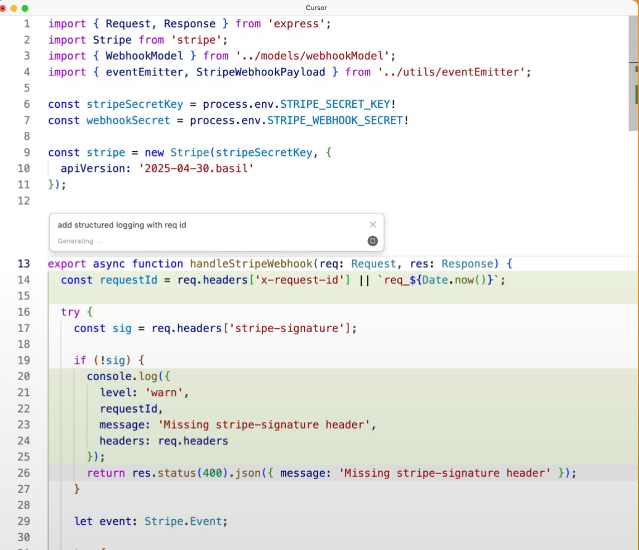Click the yellow minimize window button

click(13, 8)
